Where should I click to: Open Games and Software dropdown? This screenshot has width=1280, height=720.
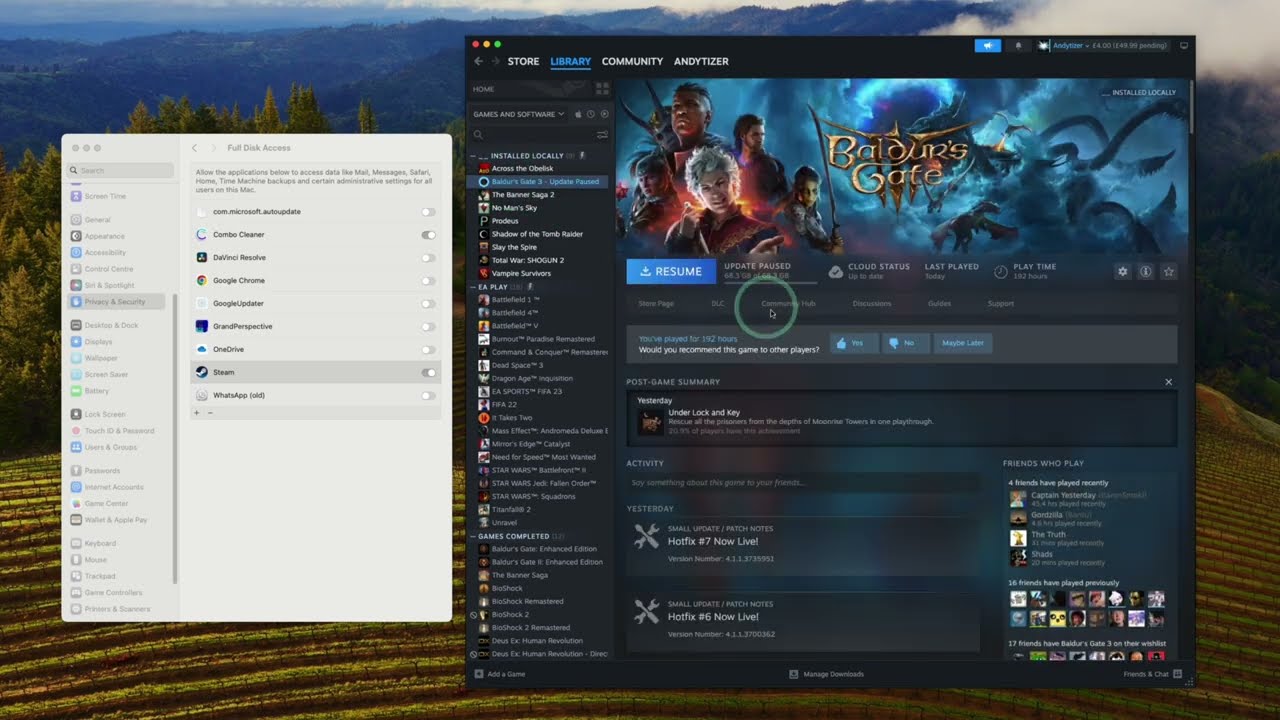519,114
